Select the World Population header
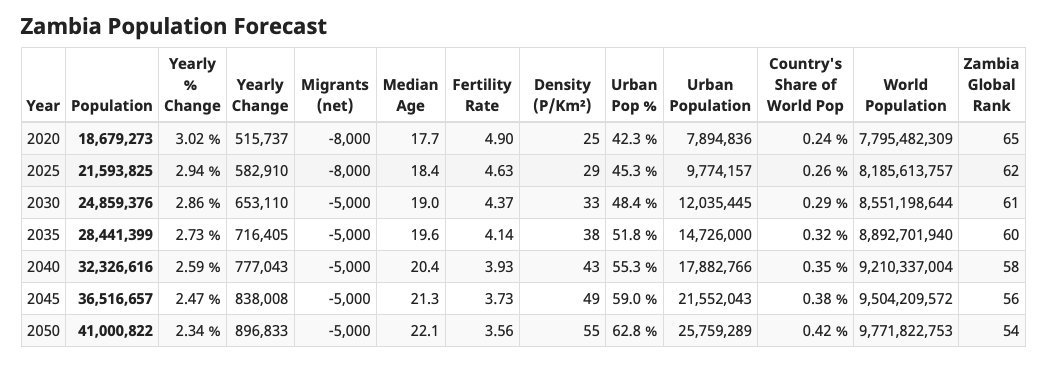The image size is (1043, 365). [905, 95]
